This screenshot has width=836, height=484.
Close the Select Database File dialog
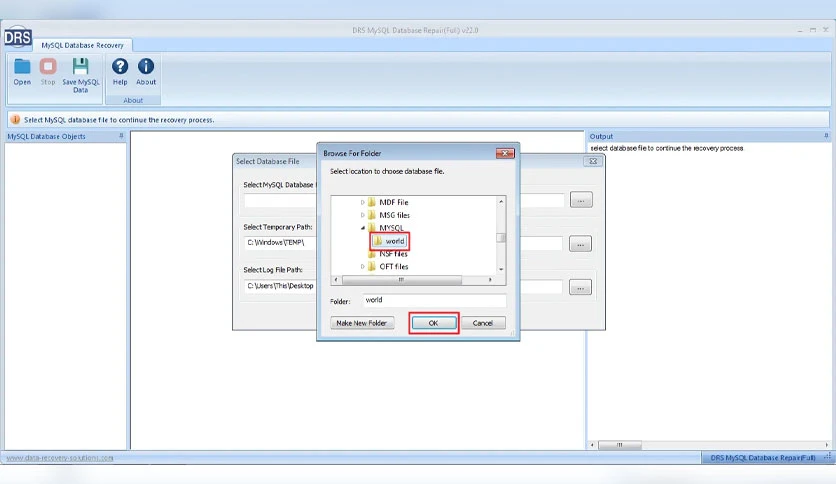(x=593, y=161)
